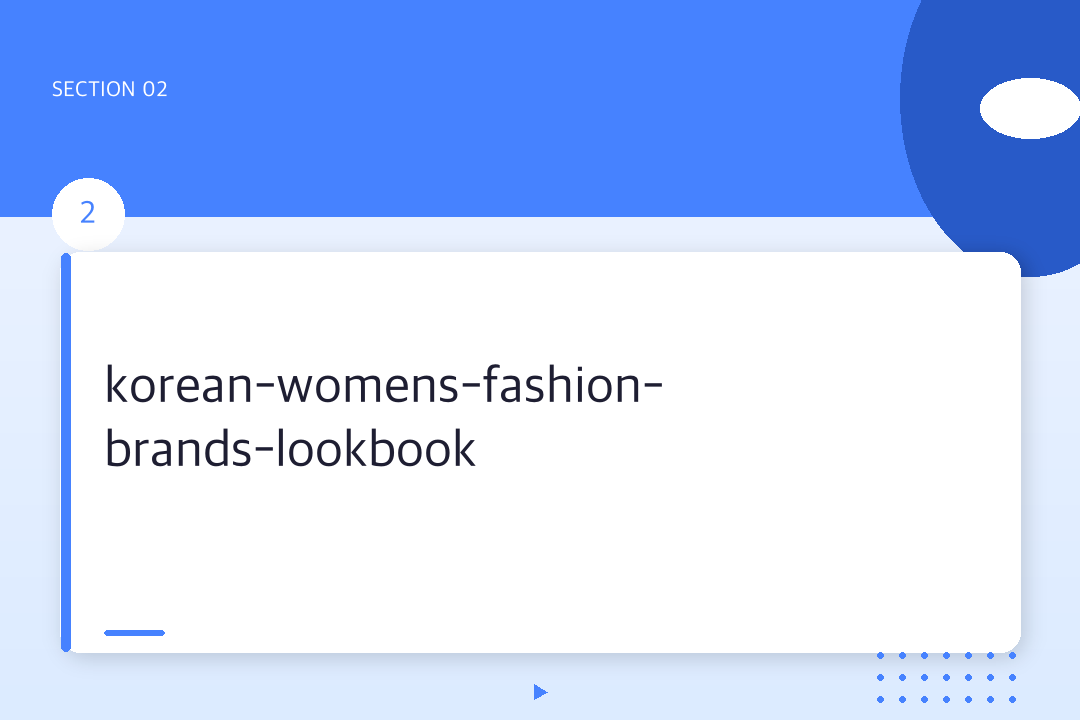Click the top-left dot in the dot pattern
Image resolution: width=1080 pixels, height=720 pixels.
pos(881,657)
